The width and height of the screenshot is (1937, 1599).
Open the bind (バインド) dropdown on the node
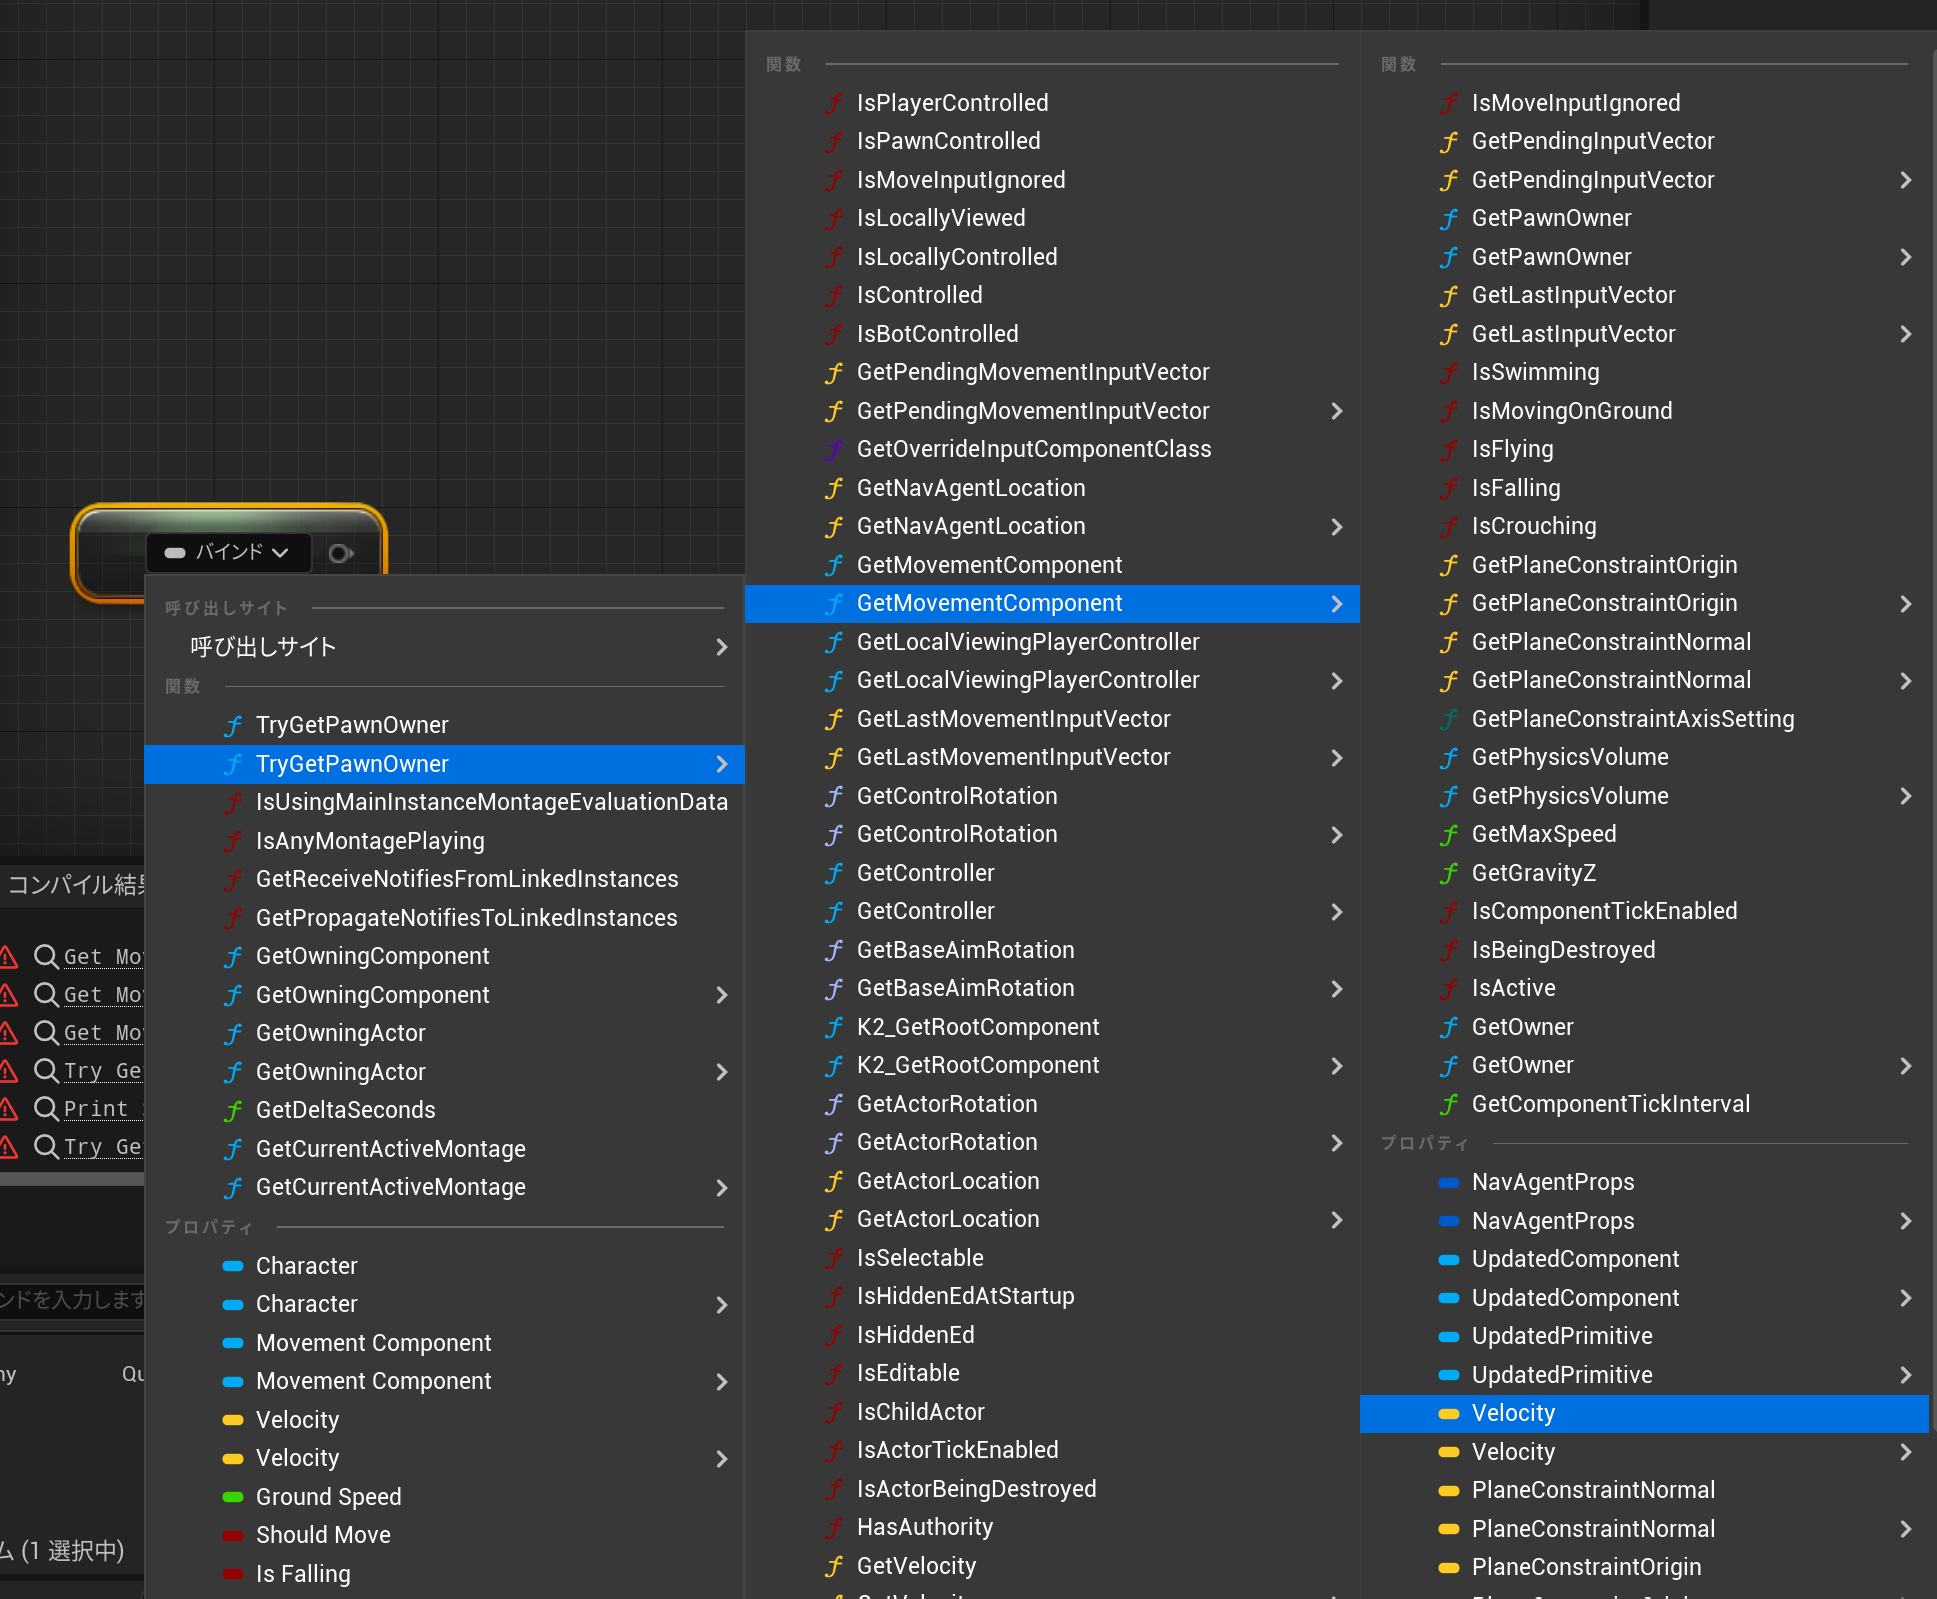(229, 553)
